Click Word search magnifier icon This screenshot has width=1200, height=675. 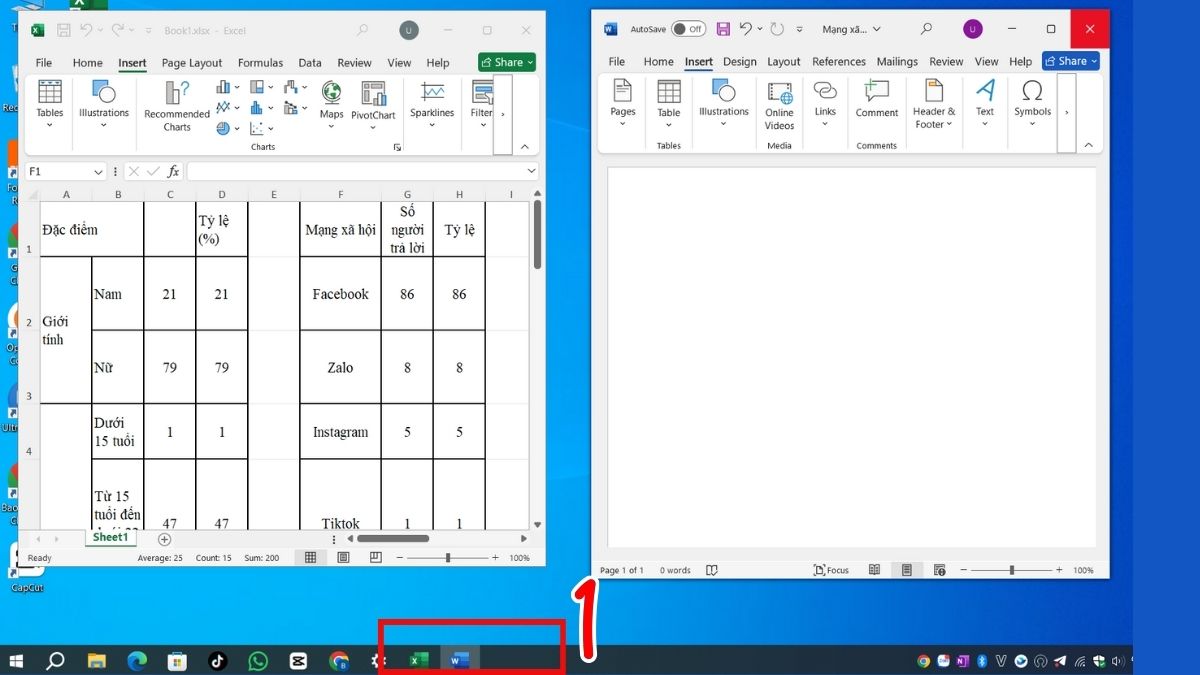pyautogui.click(x=927, y=29)
